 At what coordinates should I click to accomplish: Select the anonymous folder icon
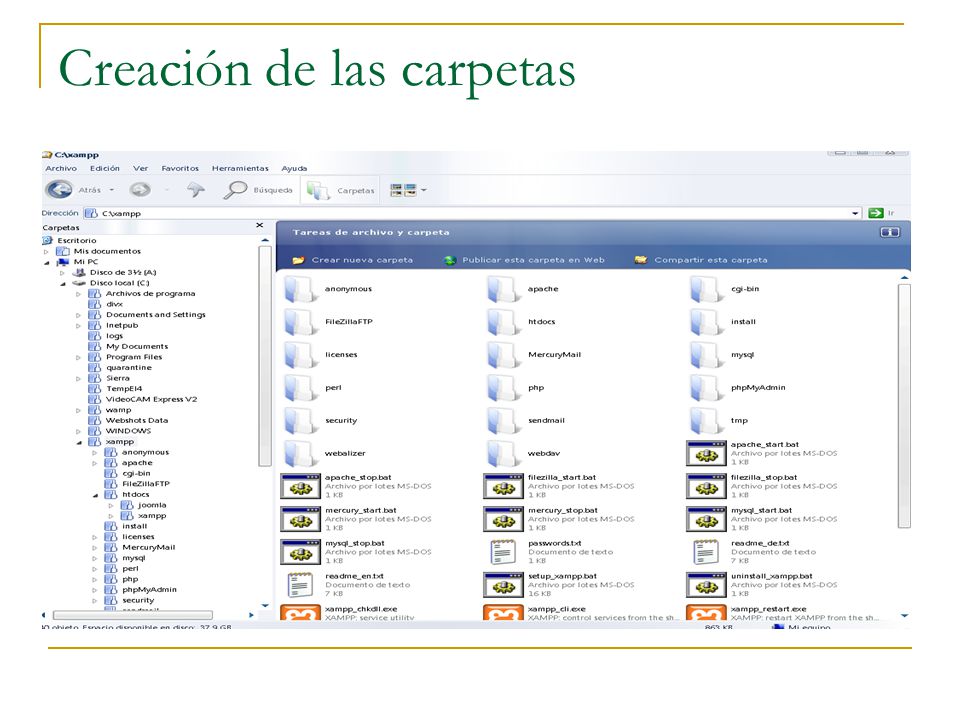(x=299, y=289)
